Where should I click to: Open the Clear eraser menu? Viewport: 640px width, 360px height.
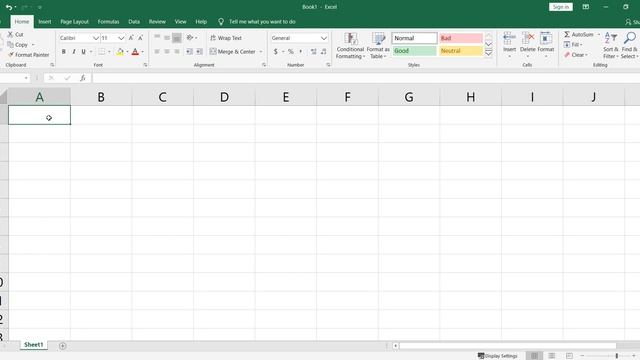coord(576,55)
